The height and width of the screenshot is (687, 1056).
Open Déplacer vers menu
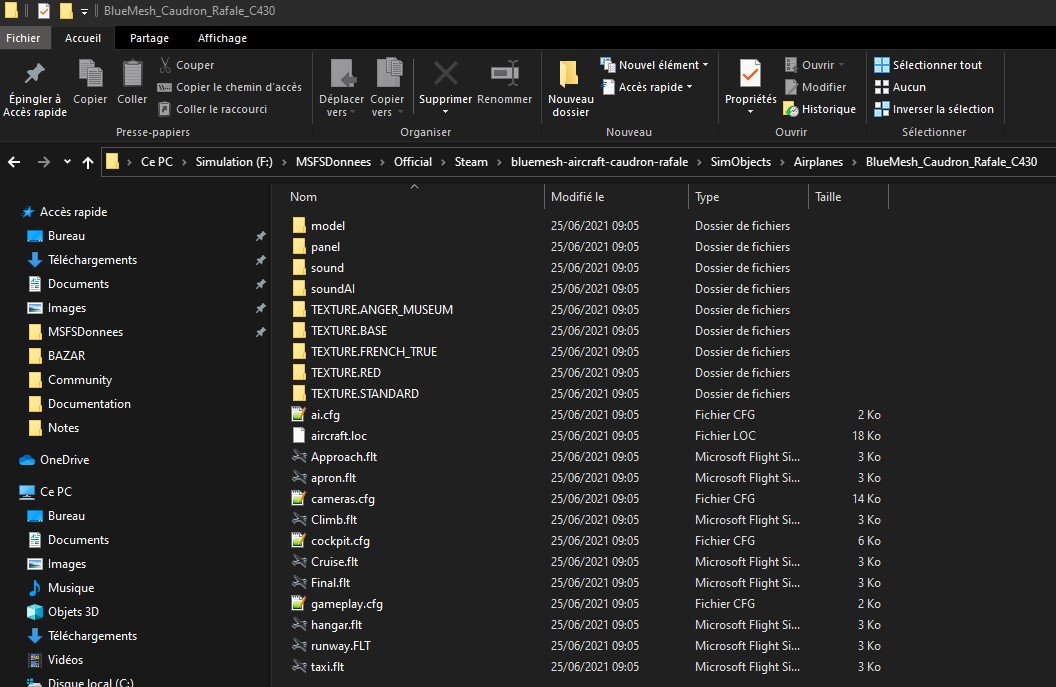pyautogui.click(x=341, y=88)
